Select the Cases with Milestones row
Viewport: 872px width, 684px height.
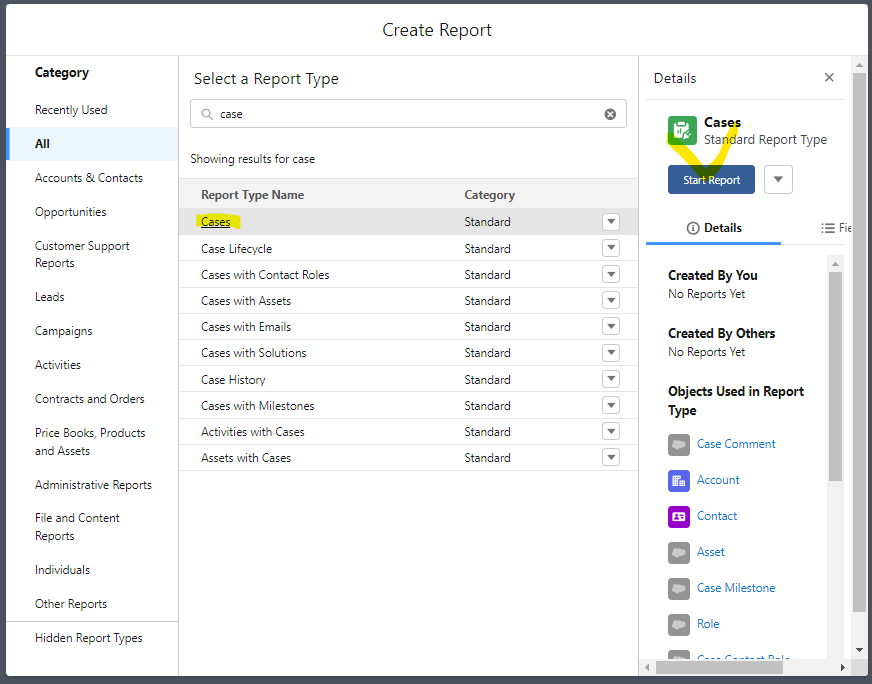(x=258, y=406)
